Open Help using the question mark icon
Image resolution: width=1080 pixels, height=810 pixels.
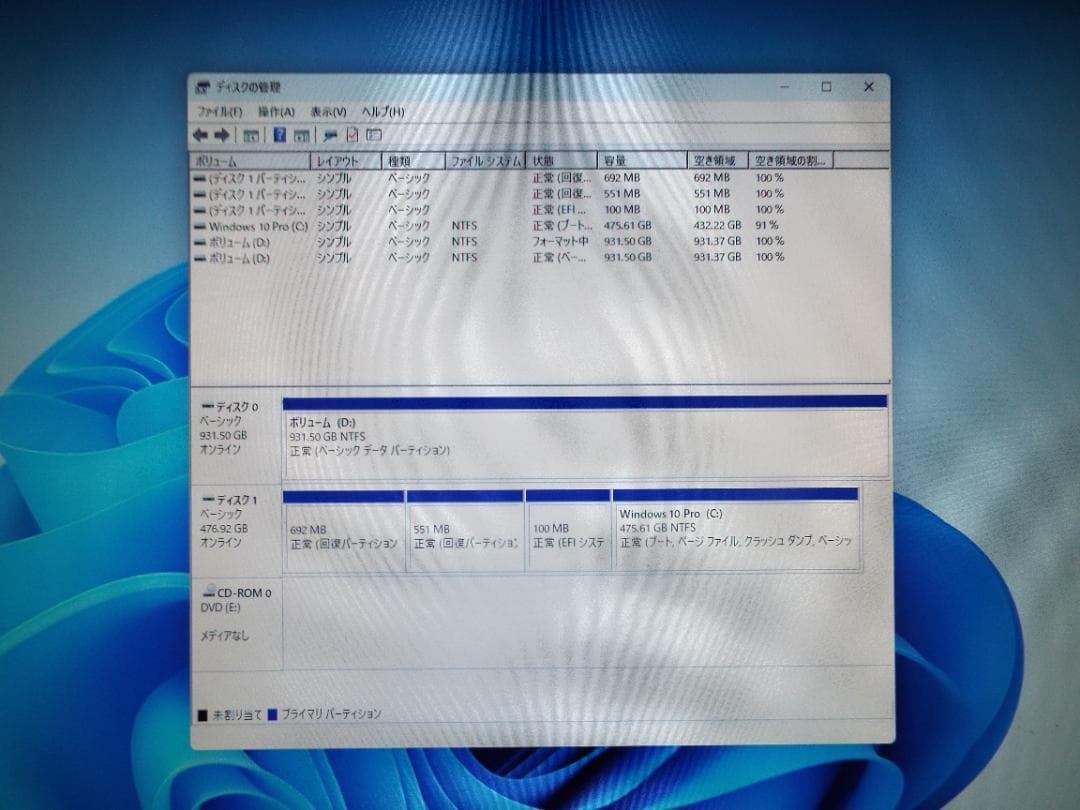pos(281,135)
